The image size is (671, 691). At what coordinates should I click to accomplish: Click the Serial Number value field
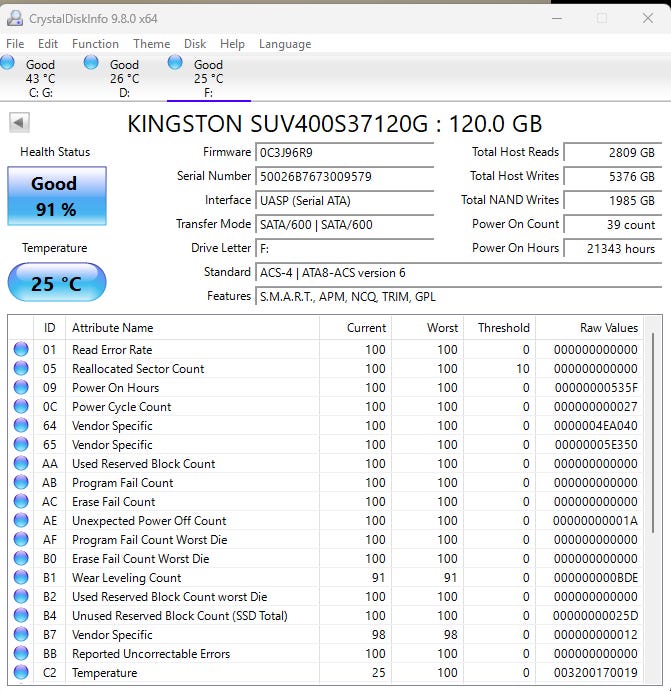click(344, 177)
